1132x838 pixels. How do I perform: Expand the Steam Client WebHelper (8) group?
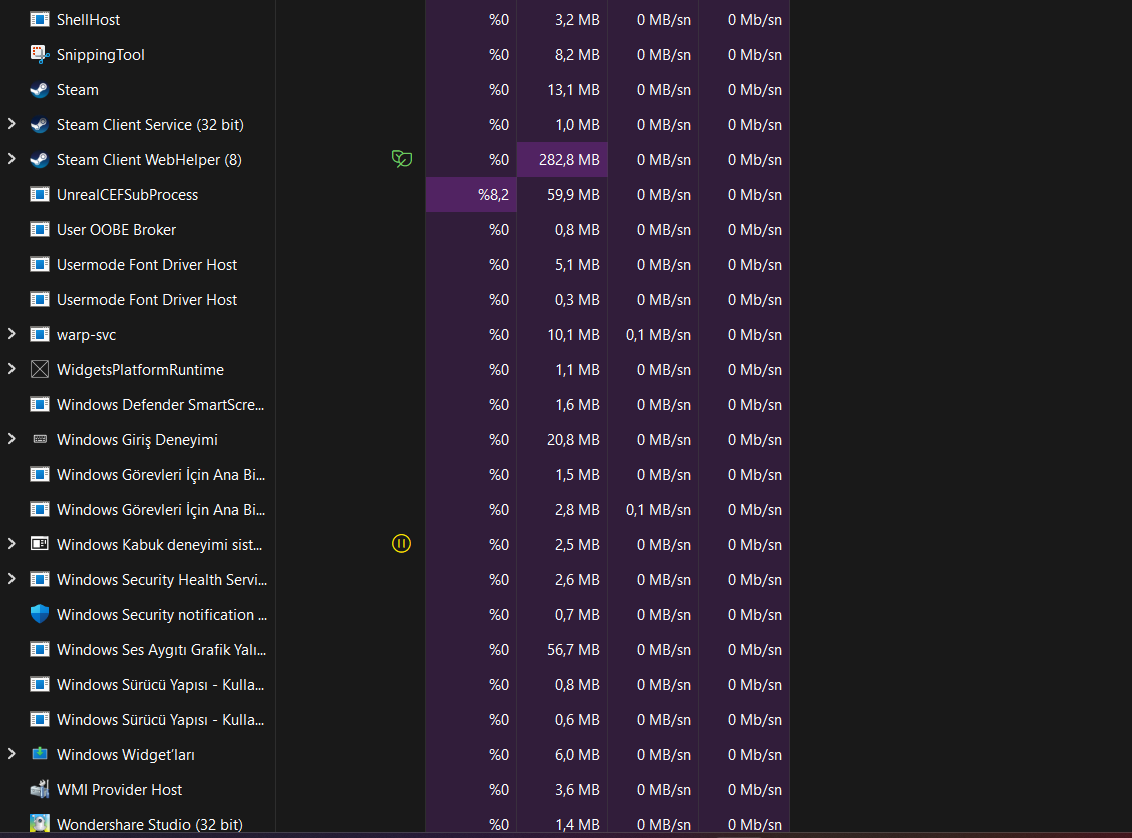12,159
